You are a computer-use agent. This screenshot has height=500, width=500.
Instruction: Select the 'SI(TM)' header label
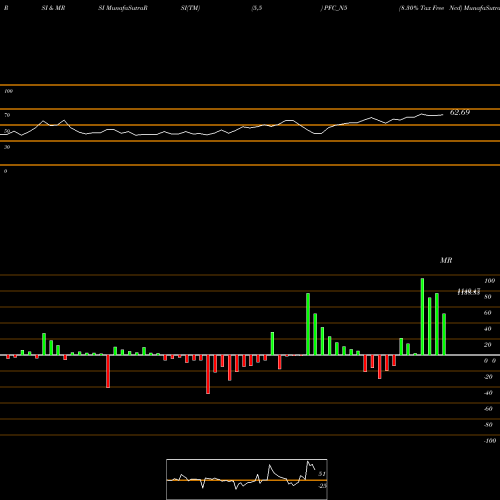pyautogui.click(x=190, y=8)
